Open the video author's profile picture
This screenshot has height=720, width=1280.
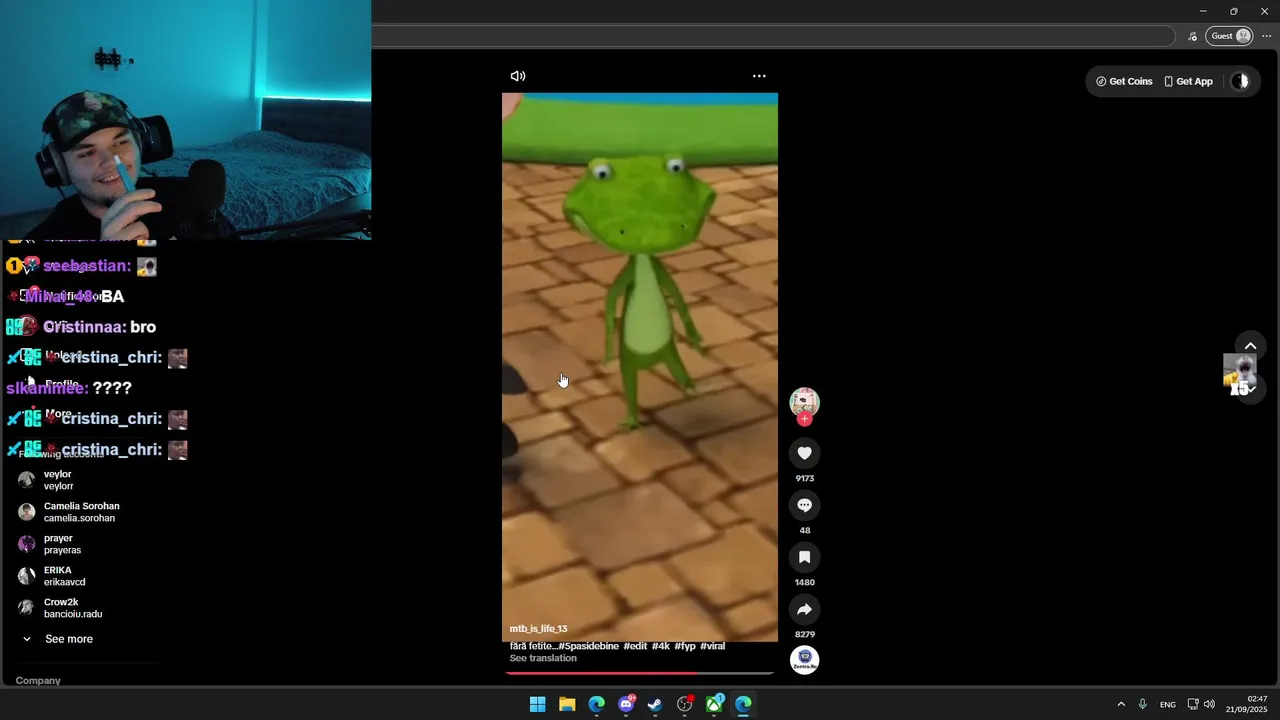tap(804, 402)
